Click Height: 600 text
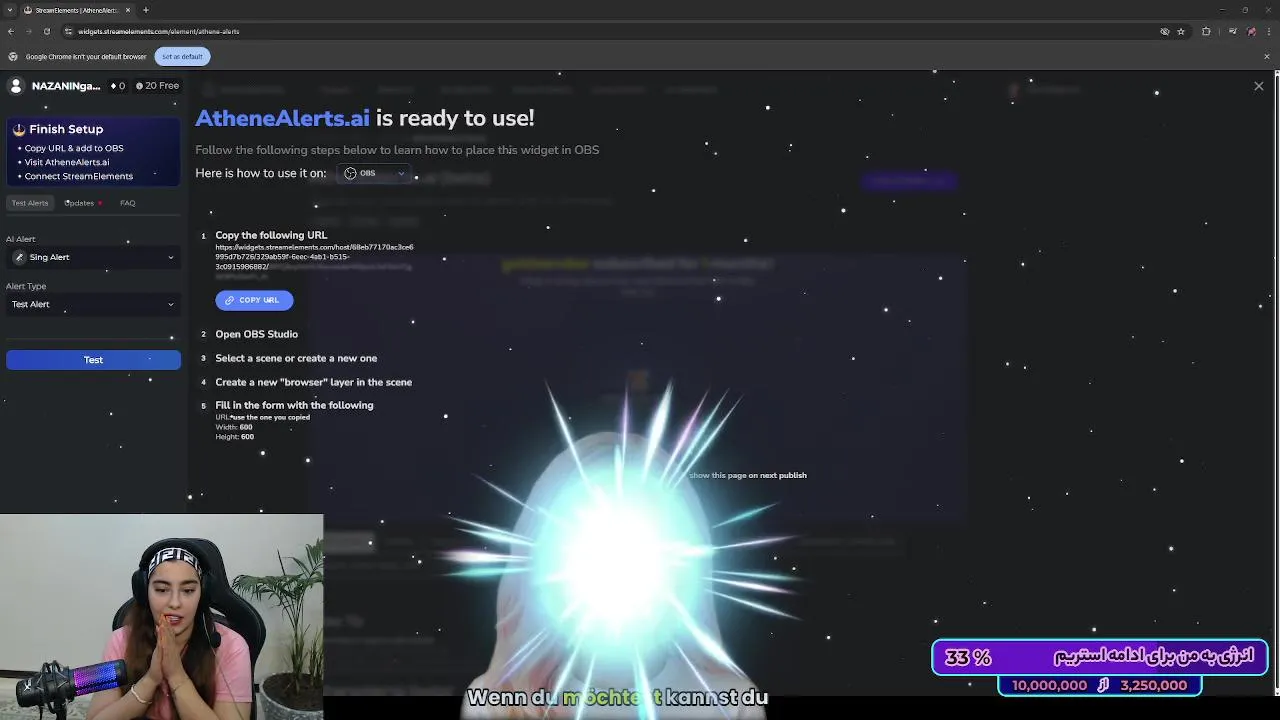Image resolution: width=1280 pixels, height=720 pixels. 235,437
